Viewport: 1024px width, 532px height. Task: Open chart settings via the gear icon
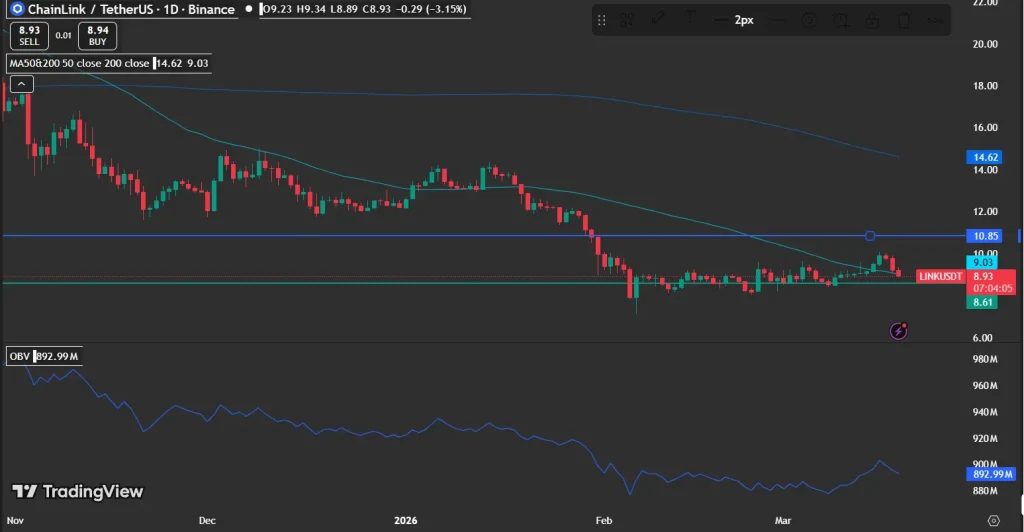[x=993, y=521]
